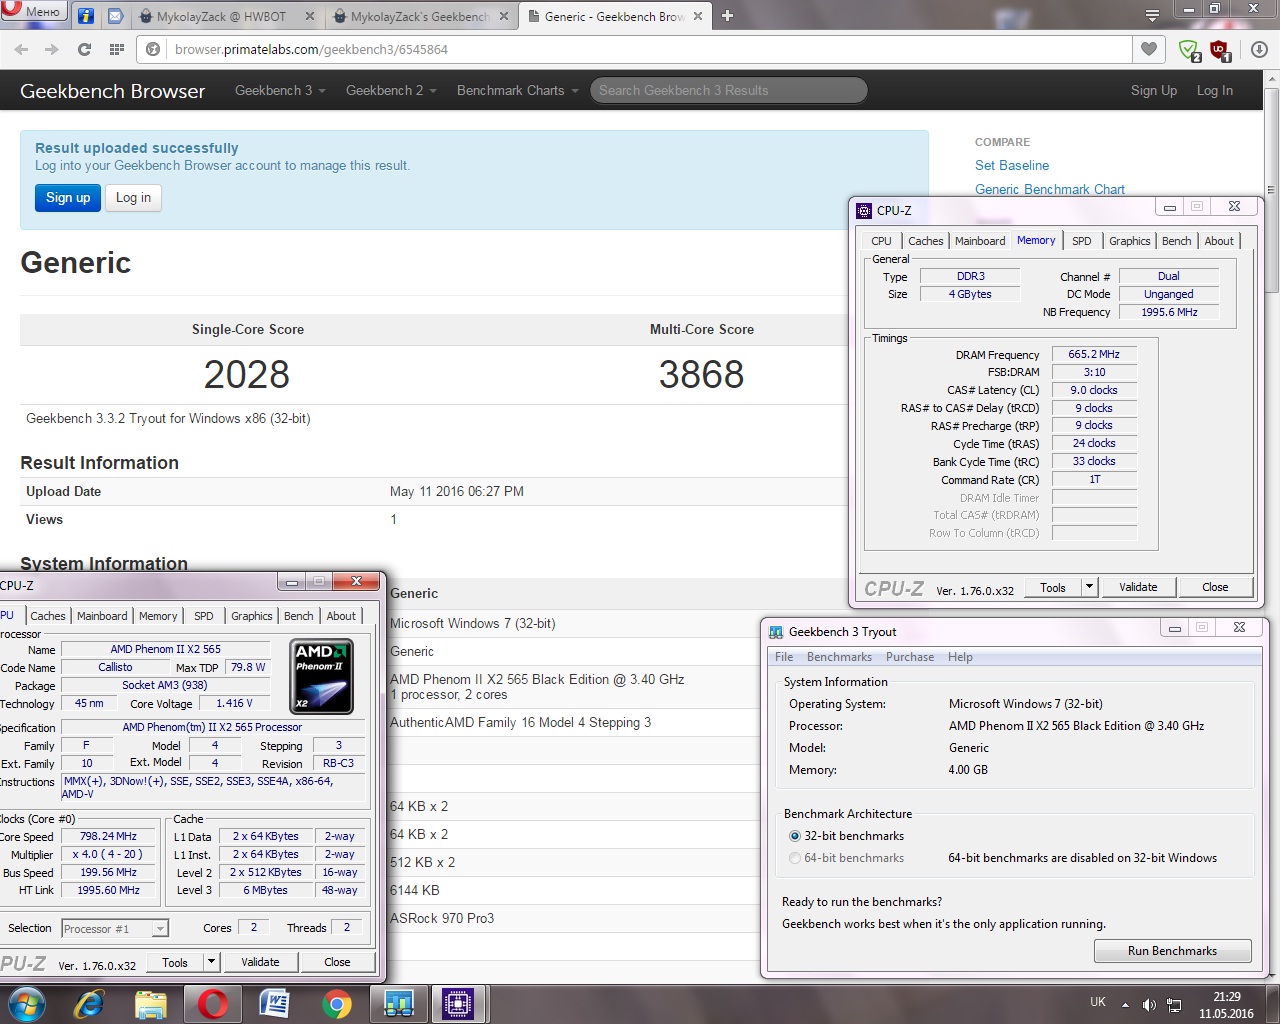This screenshot has height=1024, width=1280.
Task: Open the Processor #1 selection combo box
Action: click(x=115, y=928)
